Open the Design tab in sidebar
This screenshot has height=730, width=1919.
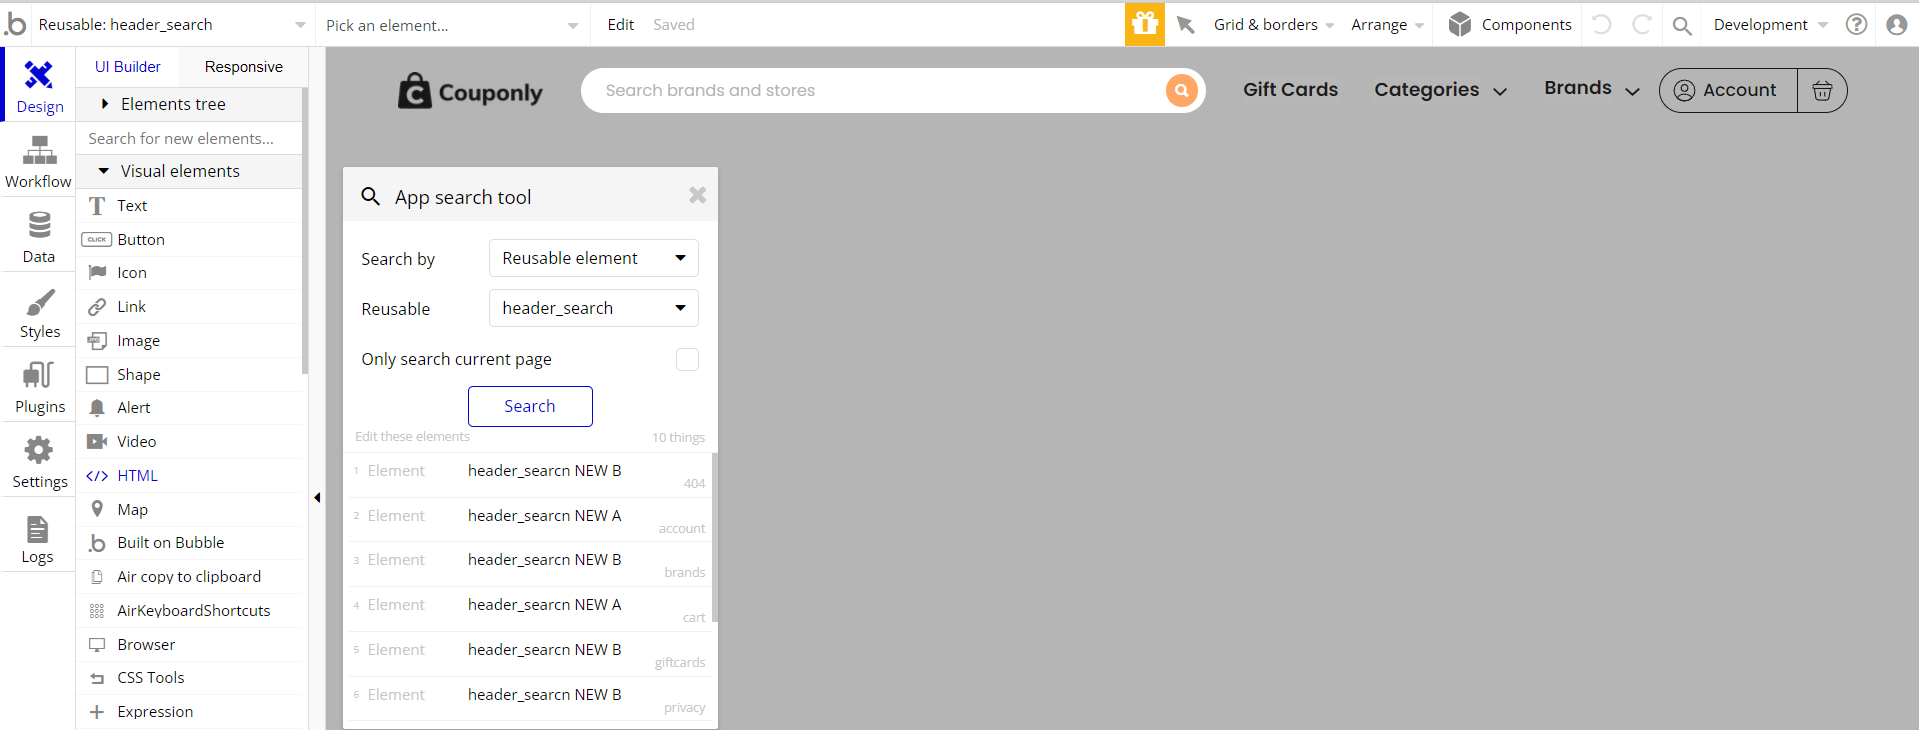[x=39, y=87]
